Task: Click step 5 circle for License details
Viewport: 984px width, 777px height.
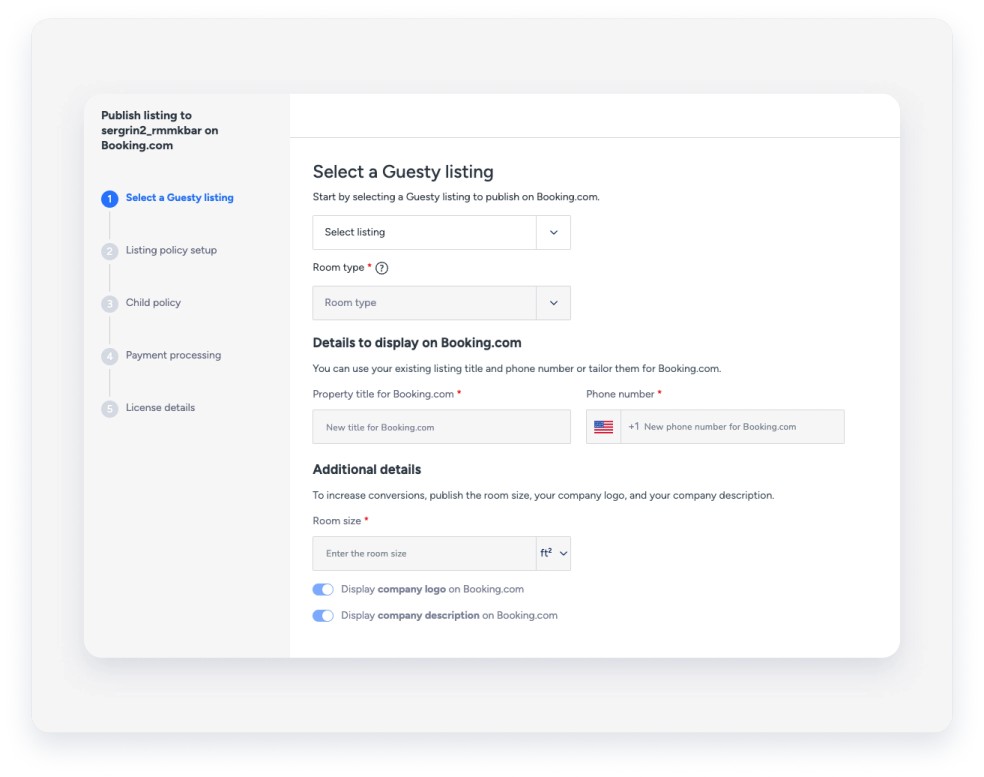Action: tap(110, 409)
